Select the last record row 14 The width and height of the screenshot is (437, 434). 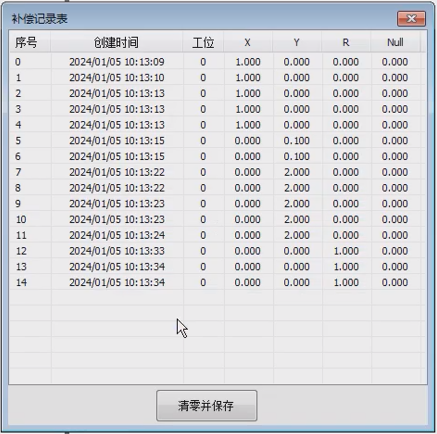(217, 283)
